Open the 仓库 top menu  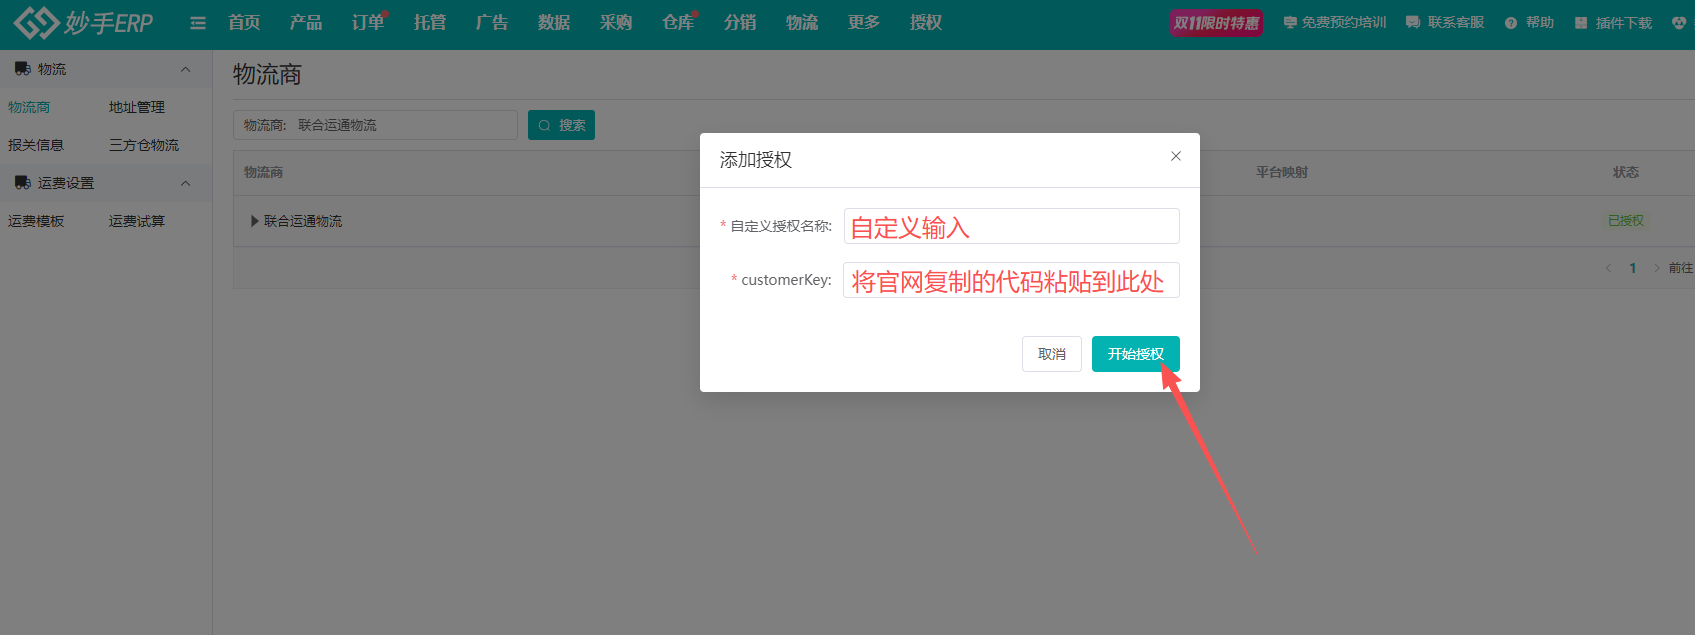[677, 22]
